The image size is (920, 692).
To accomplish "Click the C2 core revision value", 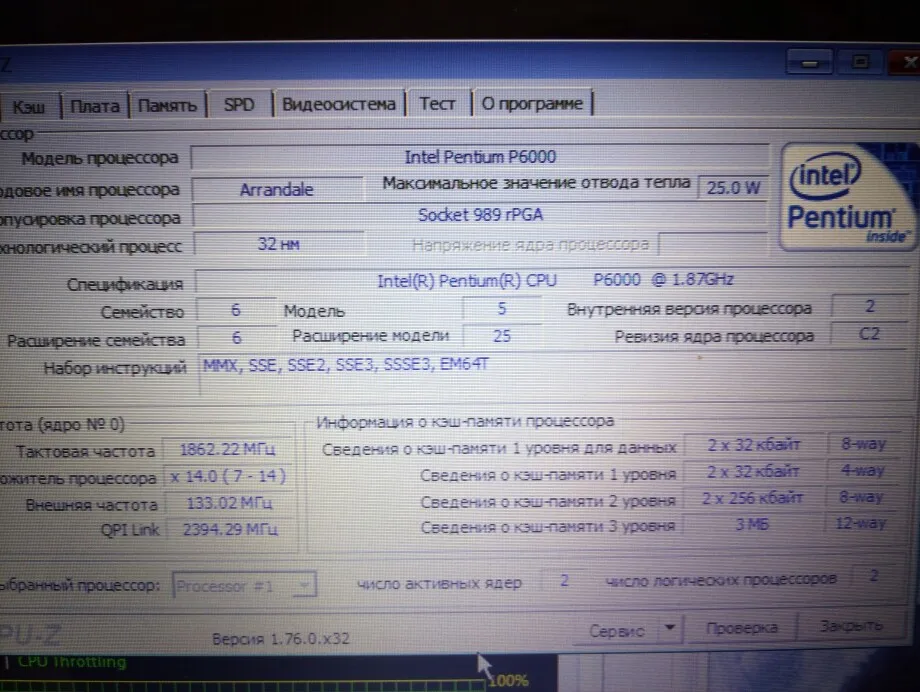I will pyautogui.click(x=869, y=334).
